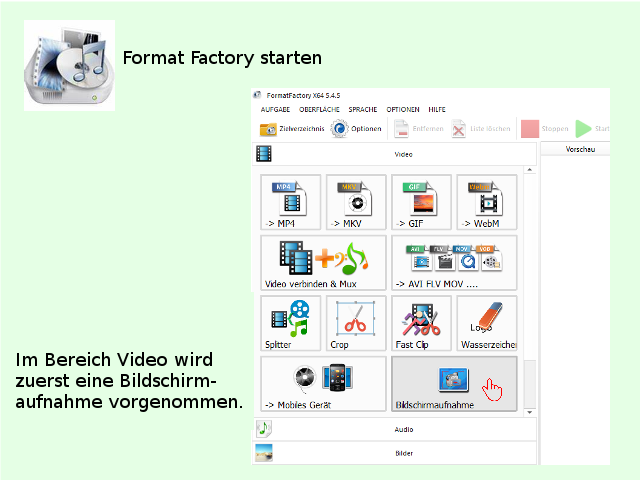Screen dimensions: 640x480
Task: Click the vertical scrollbar thumb
Action: pyautogui.click(x=530, y=384)
